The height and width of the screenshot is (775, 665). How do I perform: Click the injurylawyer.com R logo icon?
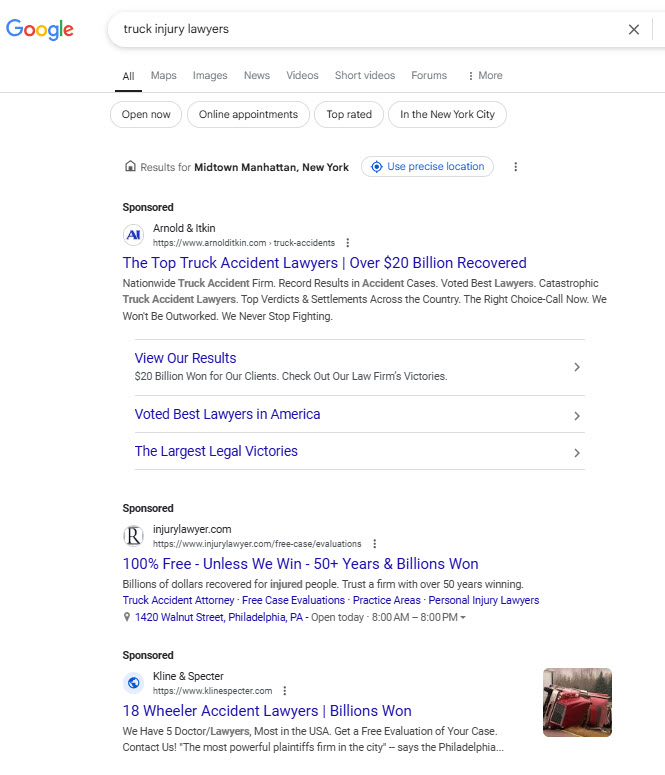(x=133, y=536)
